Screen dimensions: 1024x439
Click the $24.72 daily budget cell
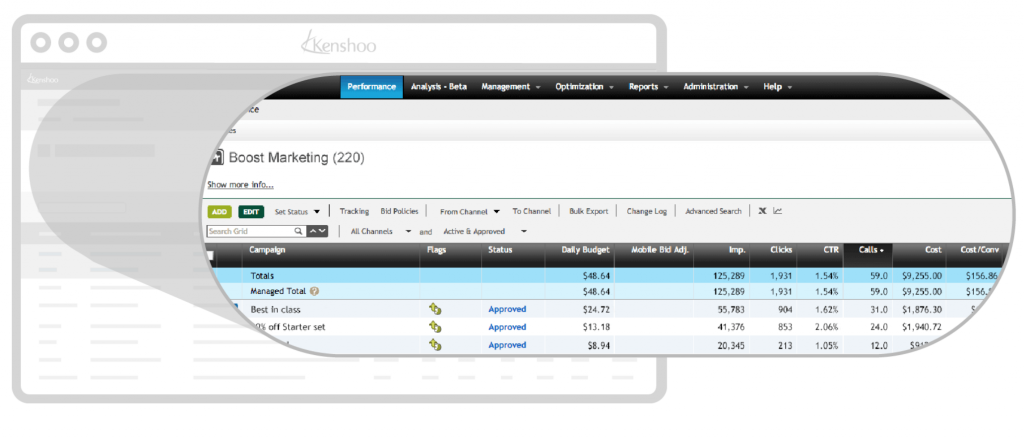(x=596, y=309)
